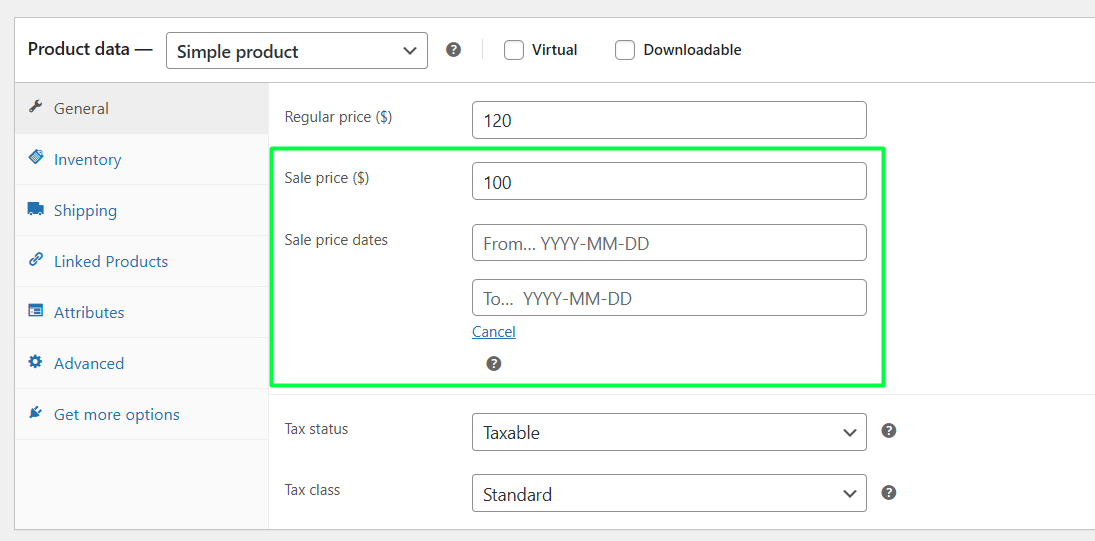Click the Tax status label
Image resolution: width=1095 pixels, height=541 pixels.
tap(316, 429)
